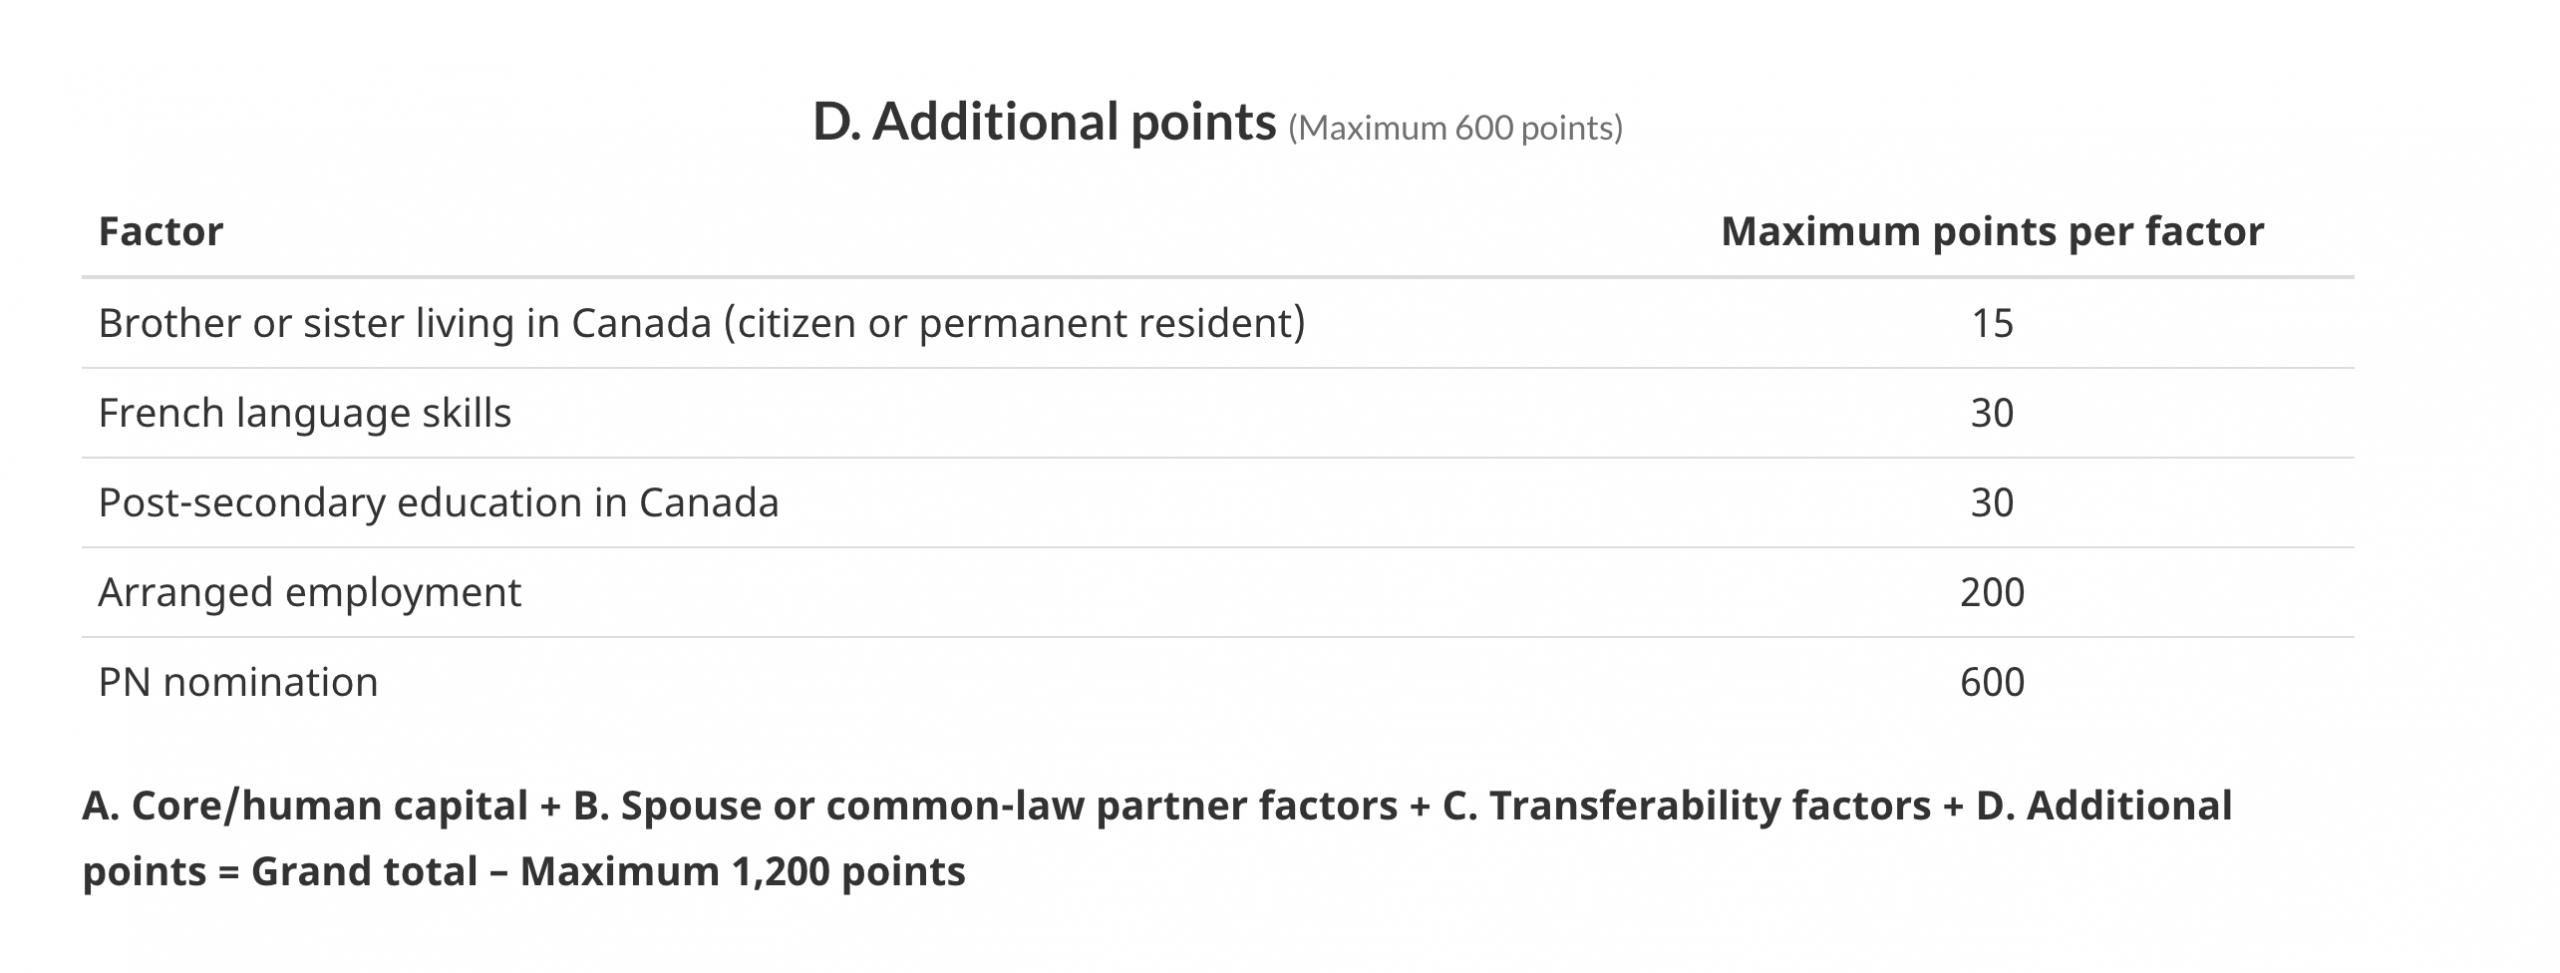Click the "French language skills" row label
The image size is (2560, 973).
(304, 413)
